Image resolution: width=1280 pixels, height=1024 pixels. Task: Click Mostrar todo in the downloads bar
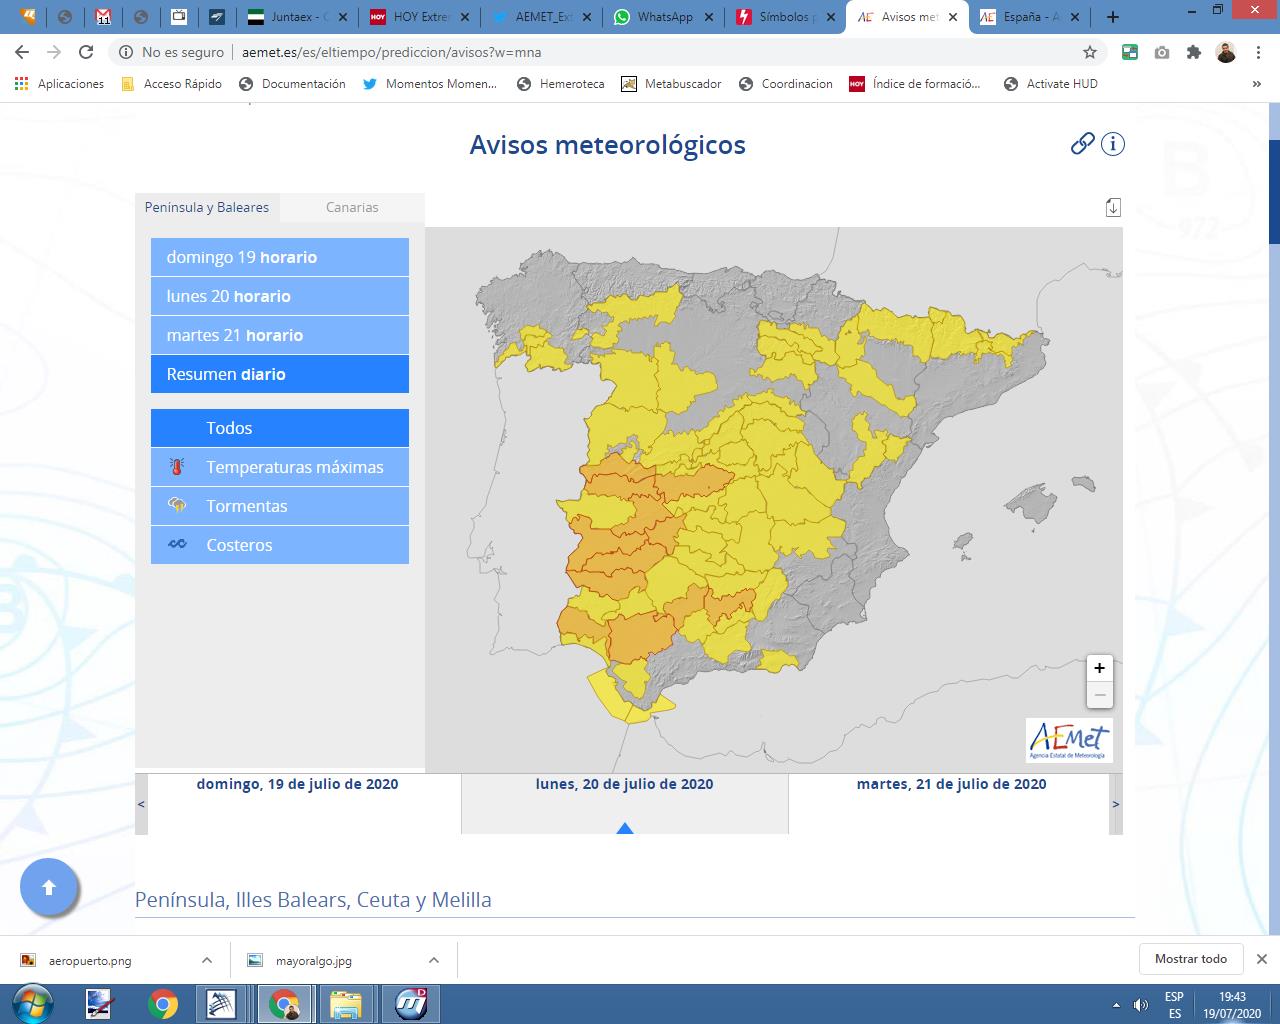tap(1191, 958)
